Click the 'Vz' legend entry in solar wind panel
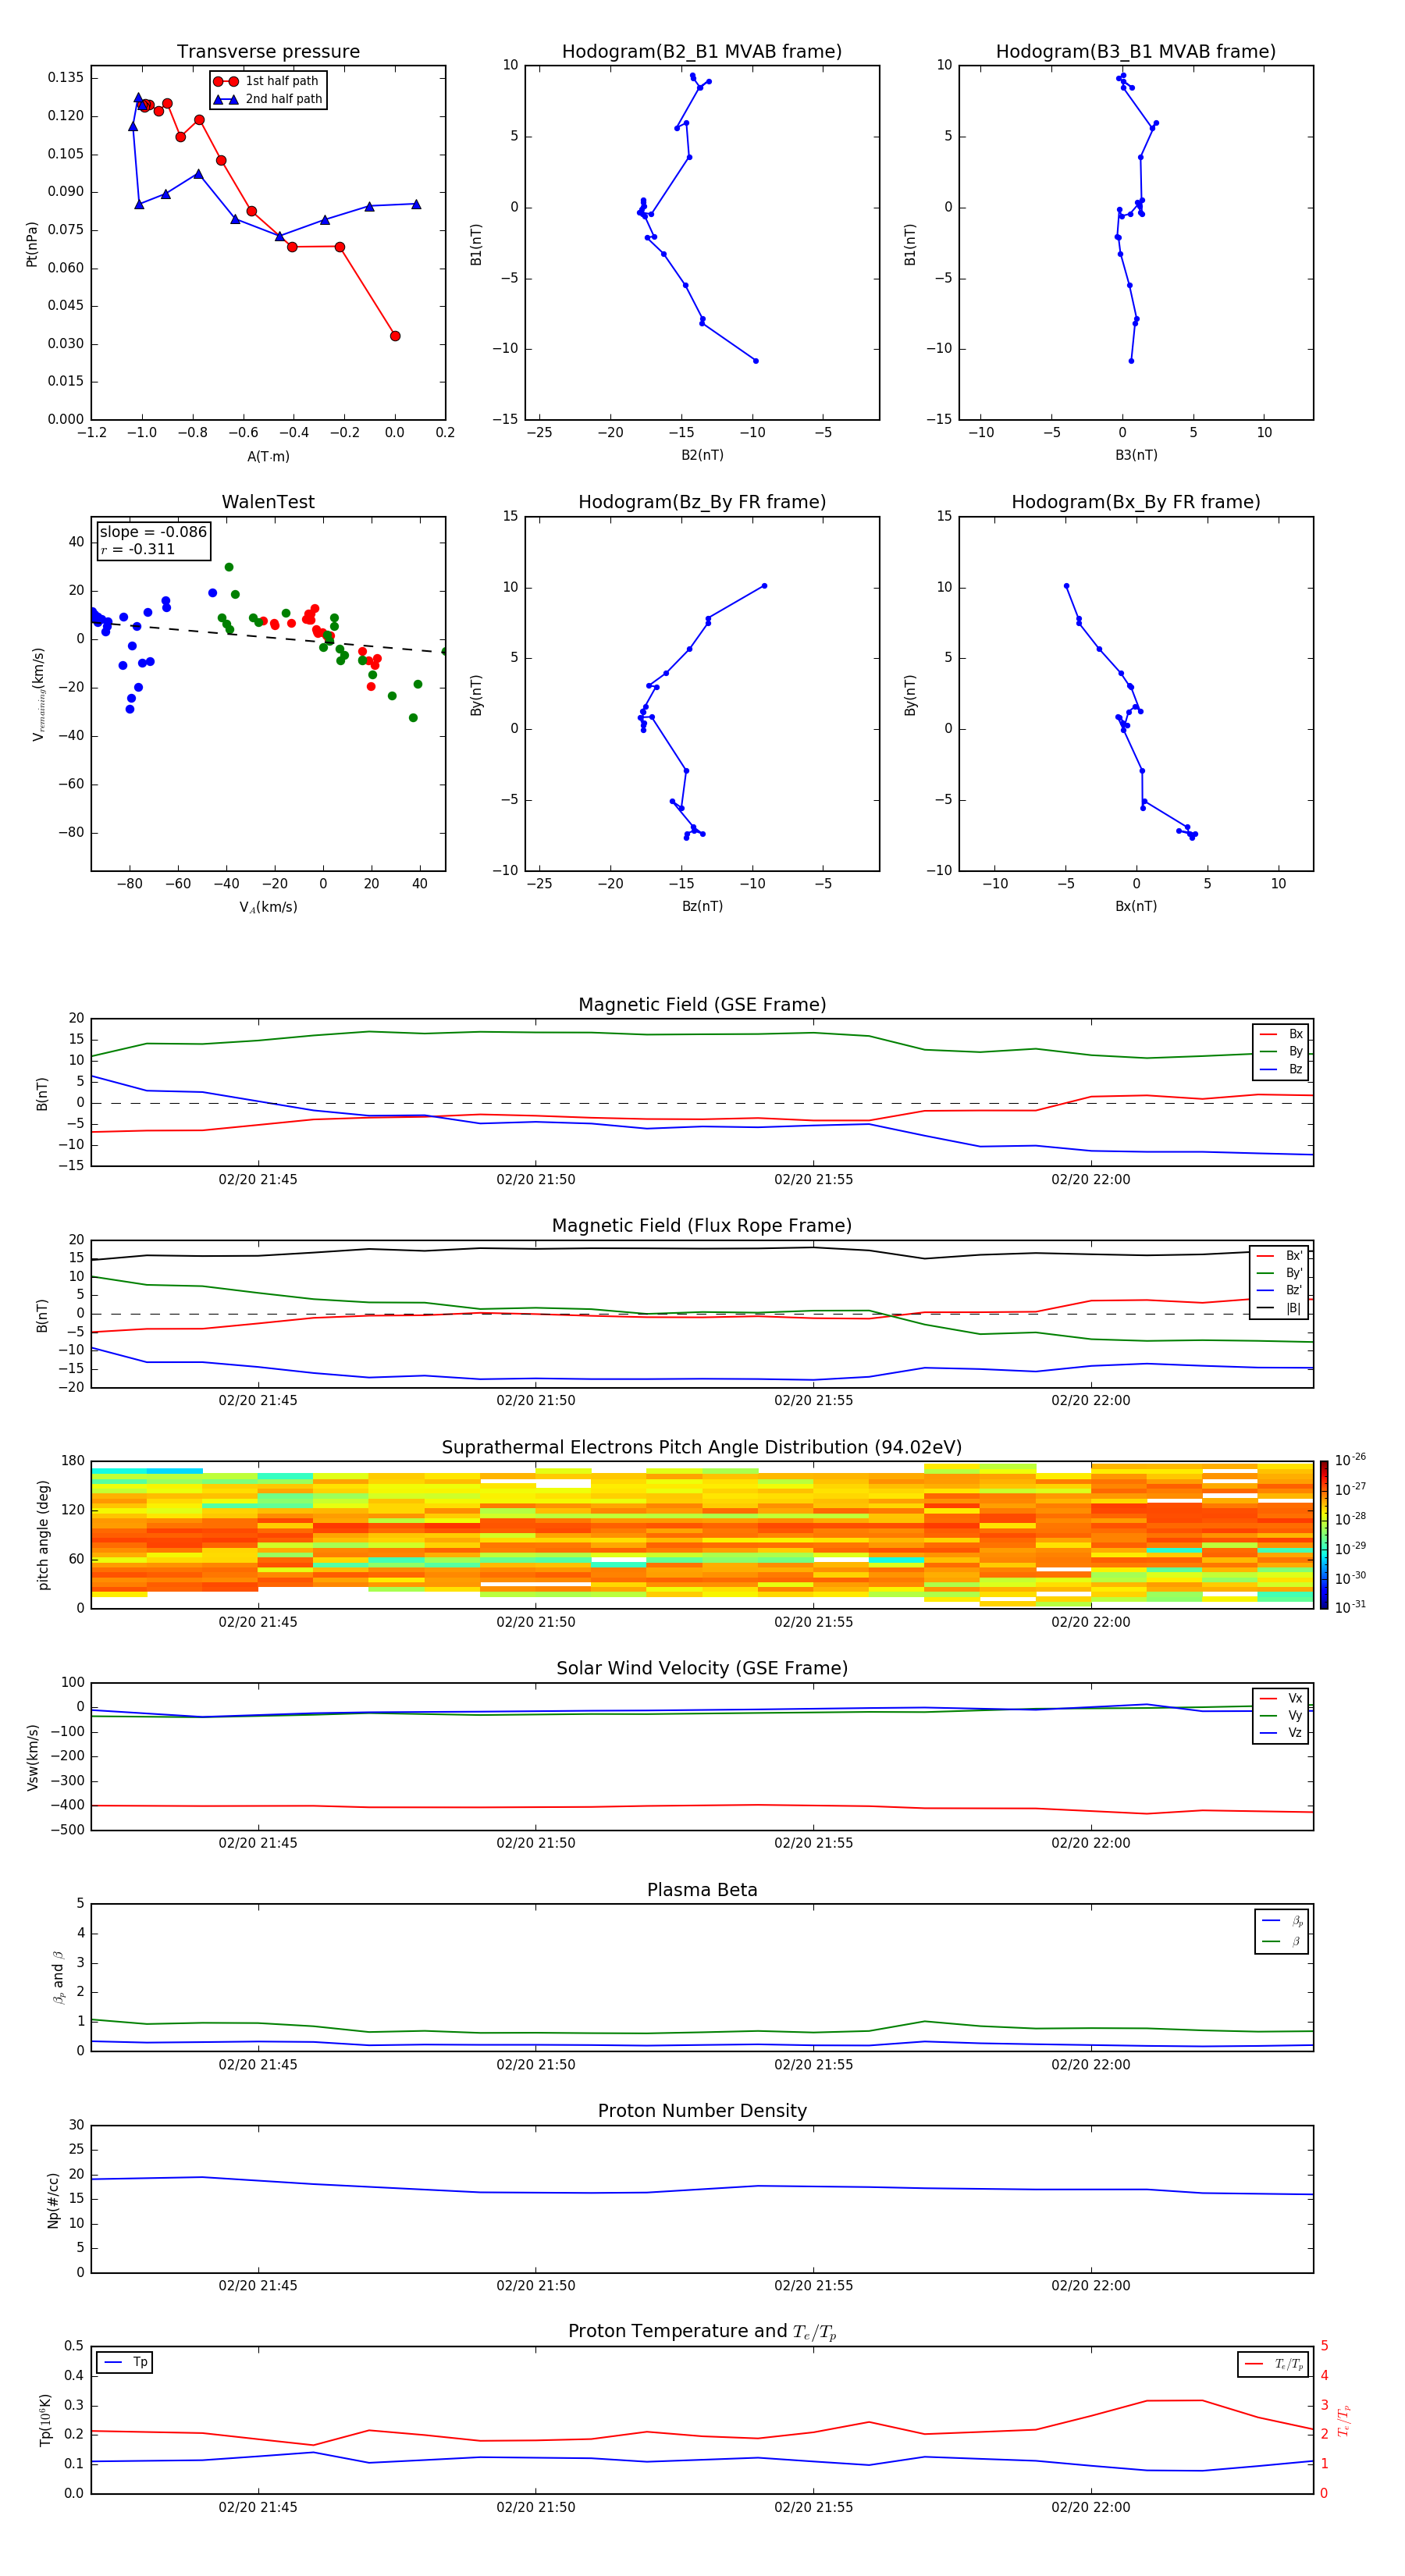Screen dimensions: 1405x2576 [1281, 1733]
